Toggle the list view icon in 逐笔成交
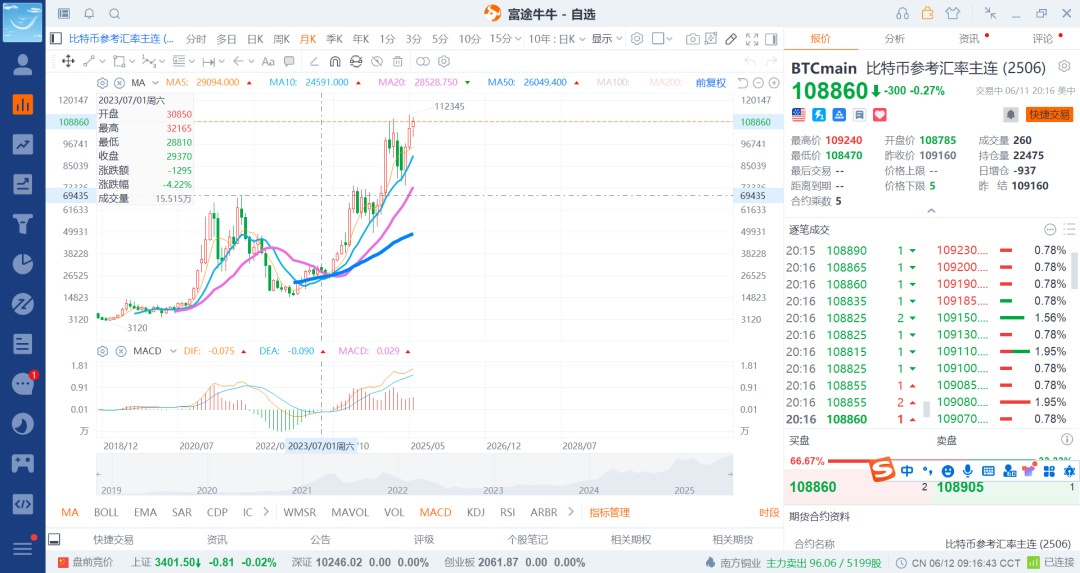 (x=1069, y=229)
